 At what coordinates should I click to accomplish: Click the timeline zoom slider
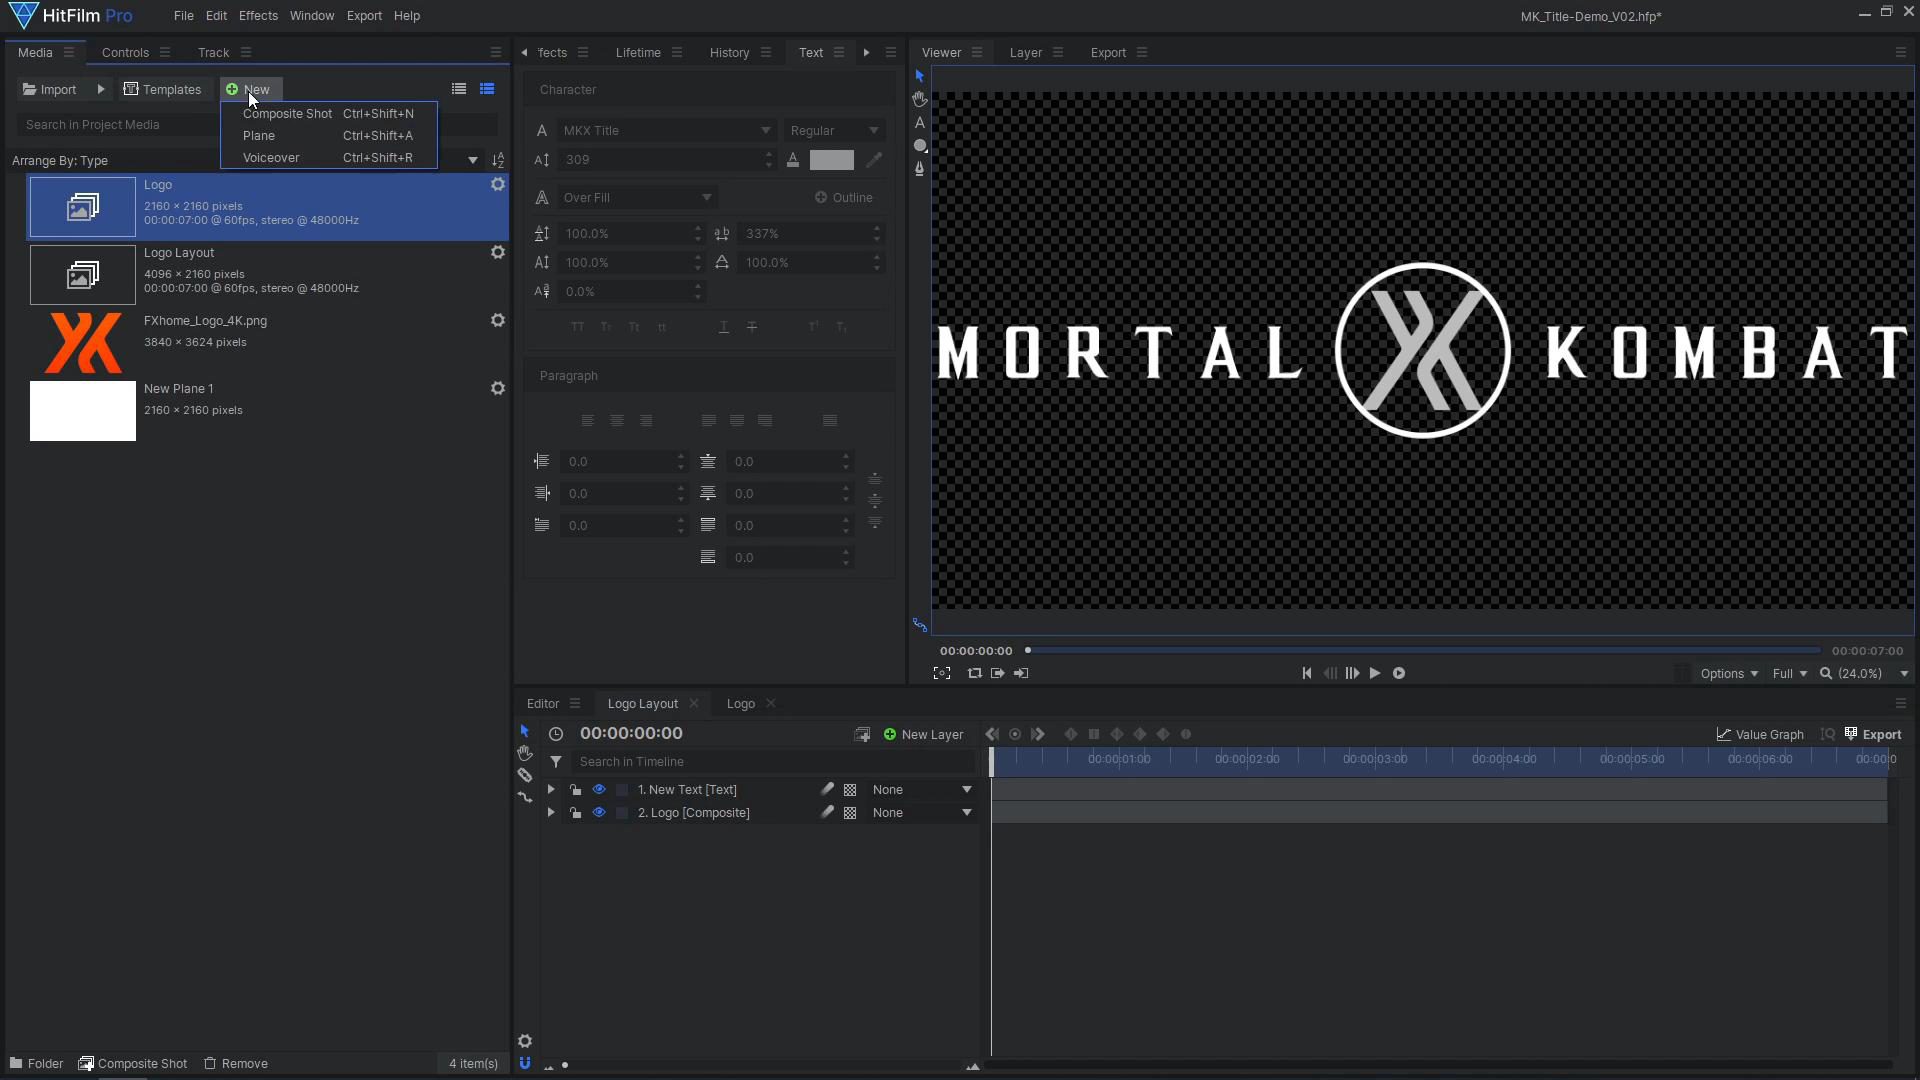(760, 1065)
